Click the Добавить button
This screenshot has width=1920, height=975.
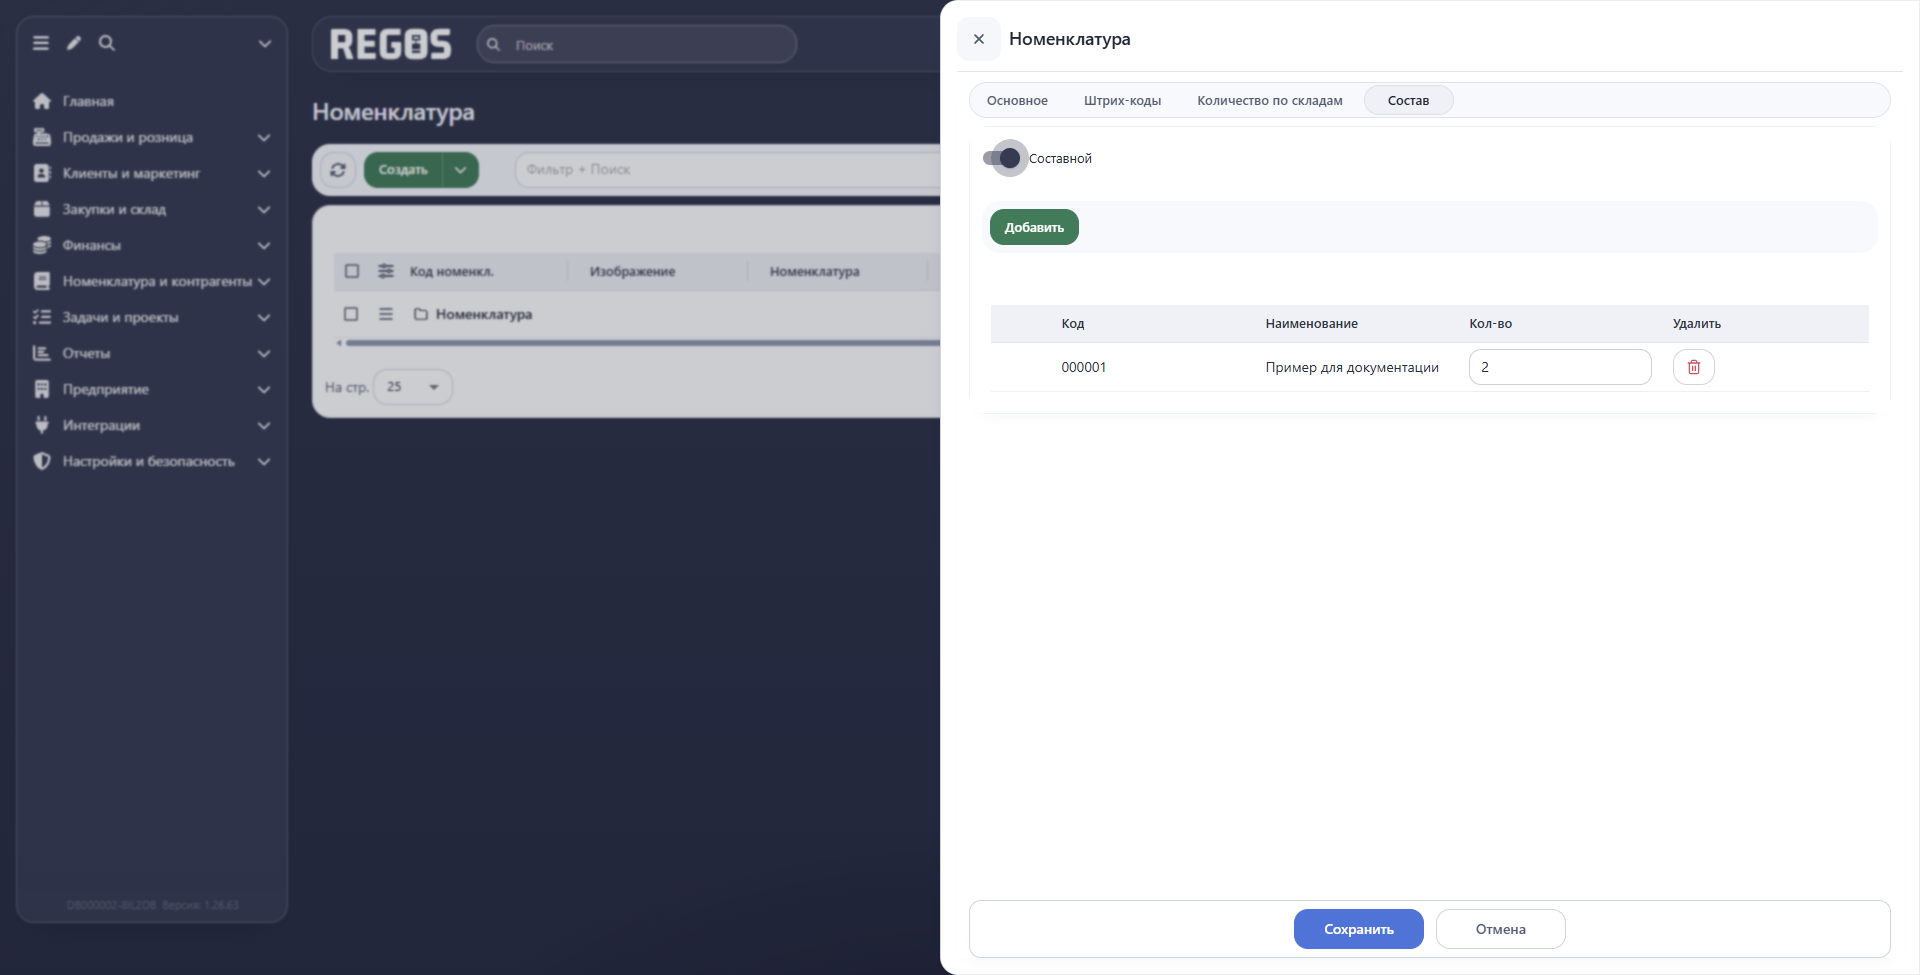coord(1034,227)
